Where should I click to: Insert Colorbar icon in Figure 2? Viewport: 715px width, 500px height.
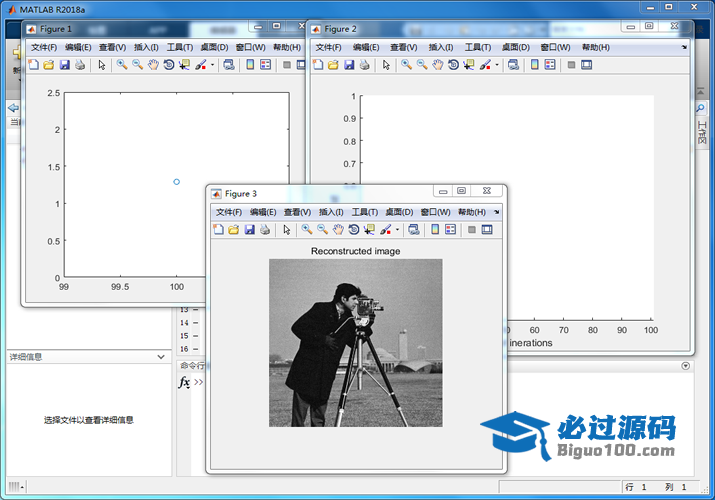[534, 65]
